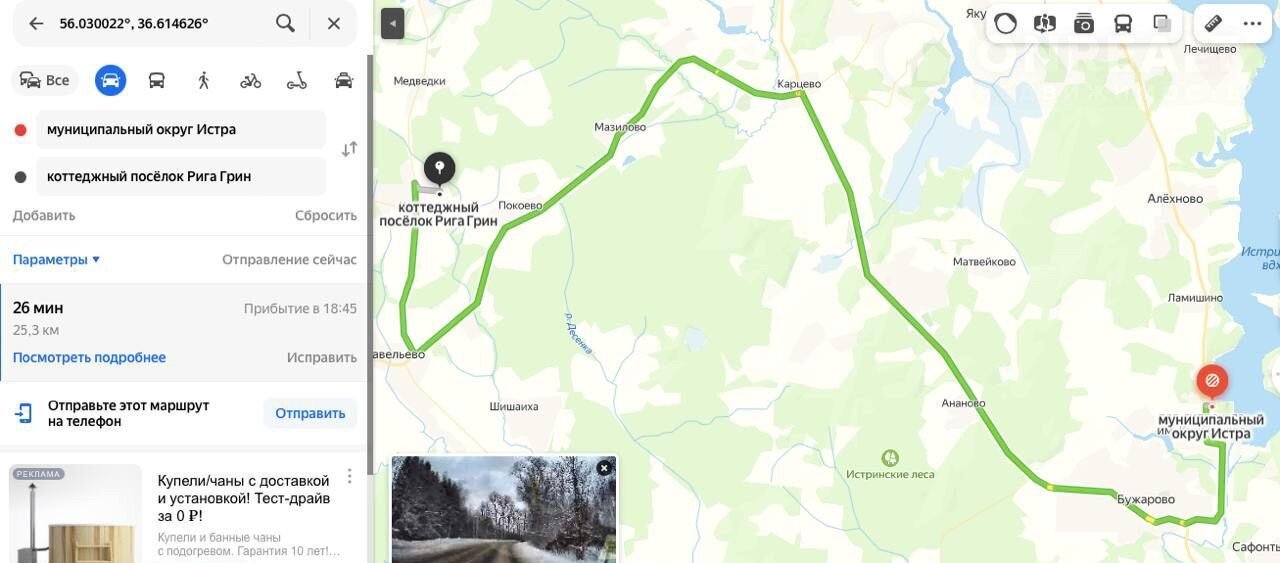Toggle the traffic layer on map

tap(1006, 24)
